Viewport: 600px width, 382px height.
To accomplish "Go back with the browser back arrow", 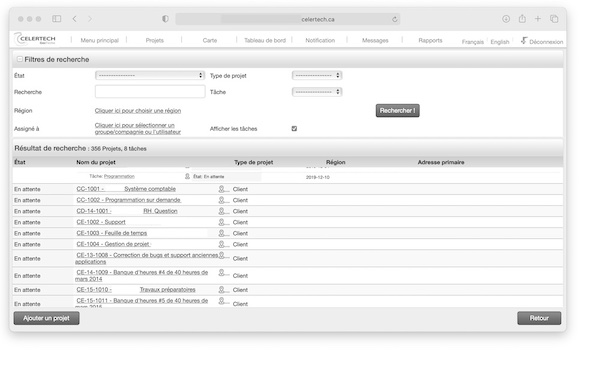I will pyautogui.click(x=75, y=19).
